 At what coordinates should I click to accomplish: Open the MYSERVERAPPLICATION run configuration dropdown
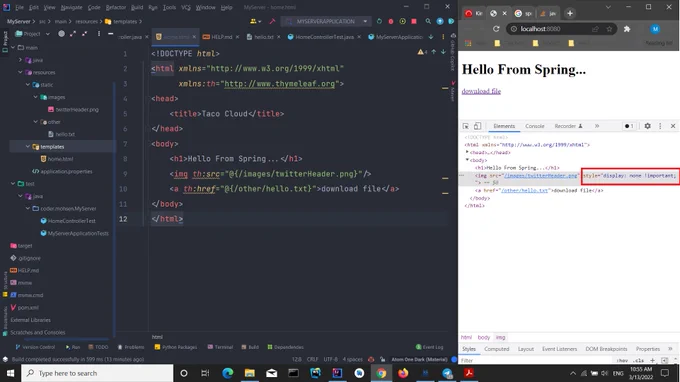(x=326, y=21)
